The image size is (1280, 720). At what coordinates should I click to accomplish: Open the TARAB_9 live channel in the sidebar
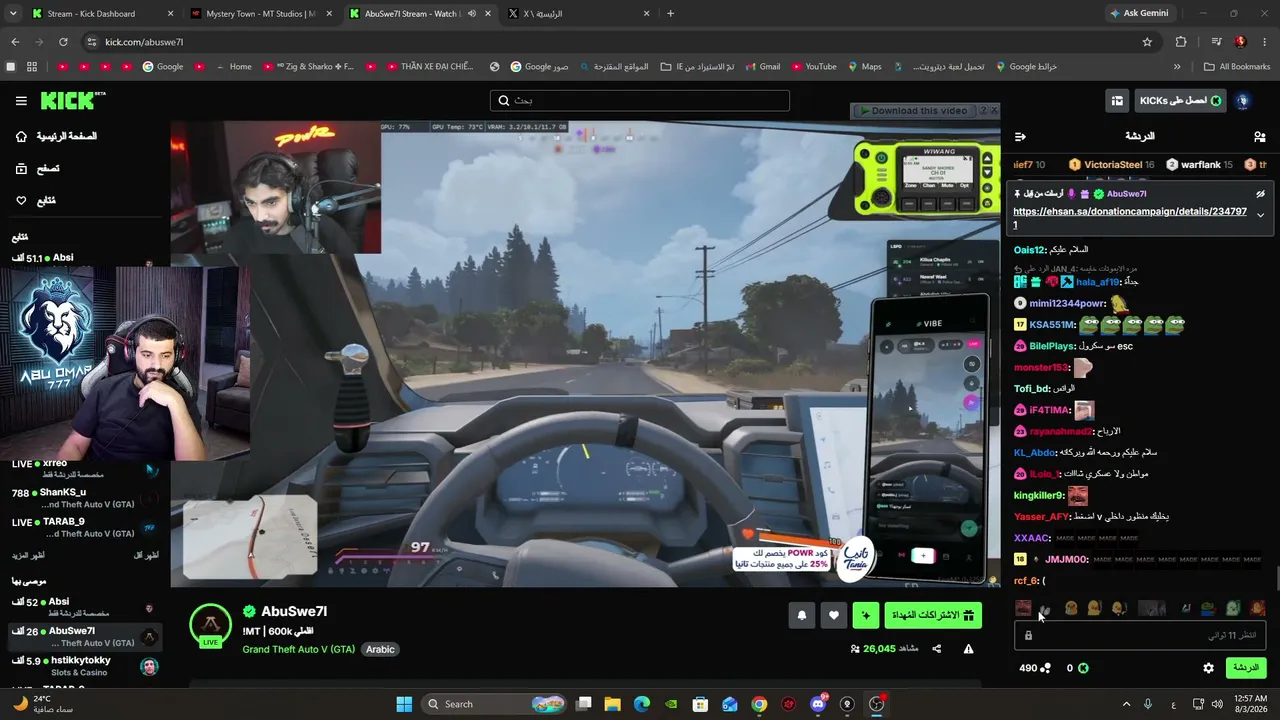tap(85, 527)
